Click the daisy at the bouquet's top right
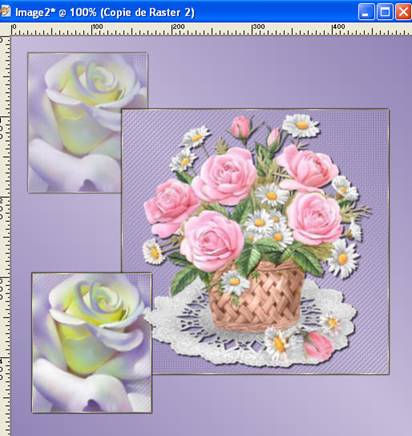 [x=301, y=125]
